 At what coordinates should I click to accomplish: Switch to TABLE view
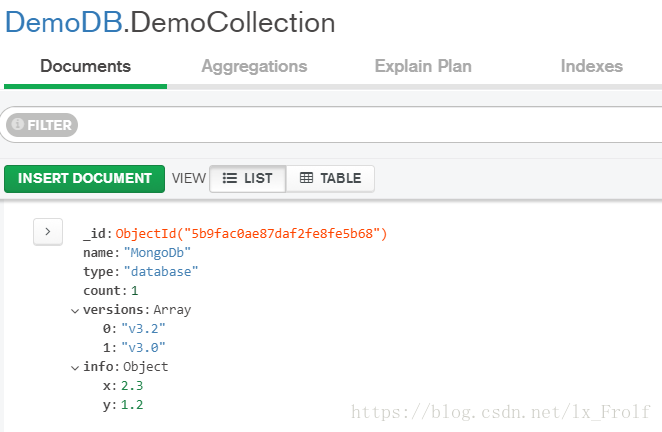click(x=330, y=179)
